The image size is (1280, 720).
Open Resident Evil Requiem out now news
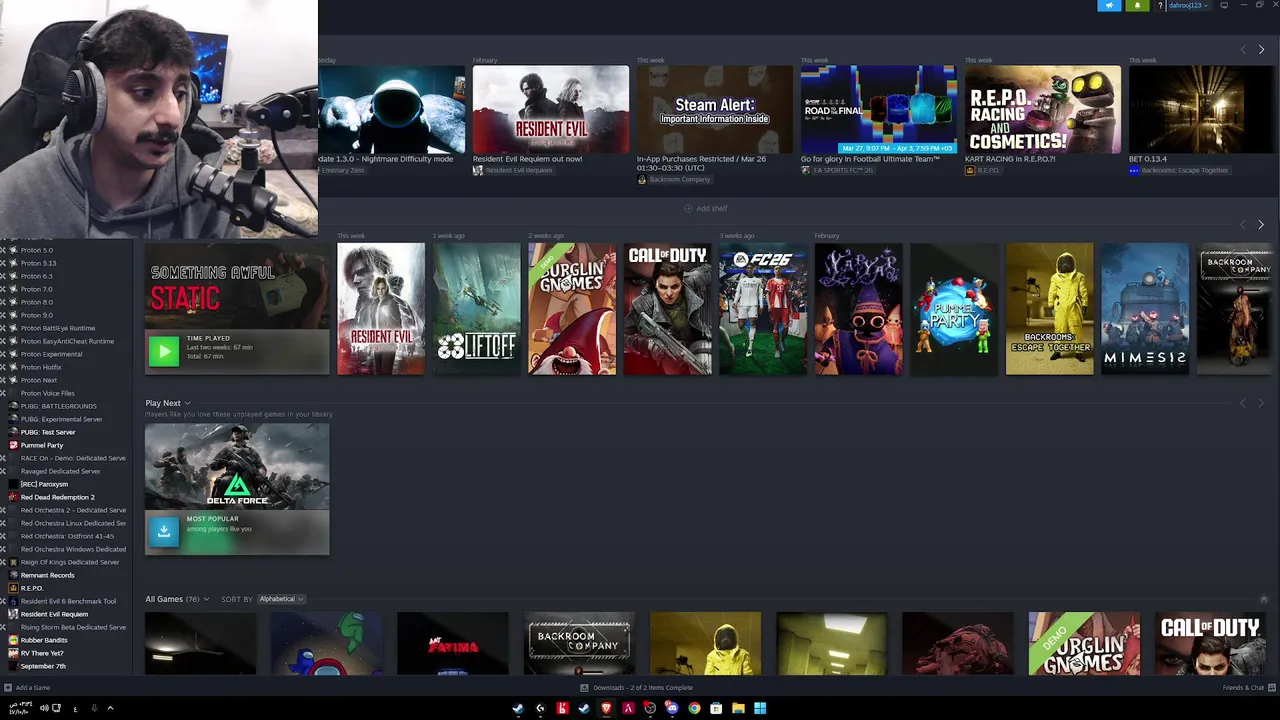tap(551, 110)
